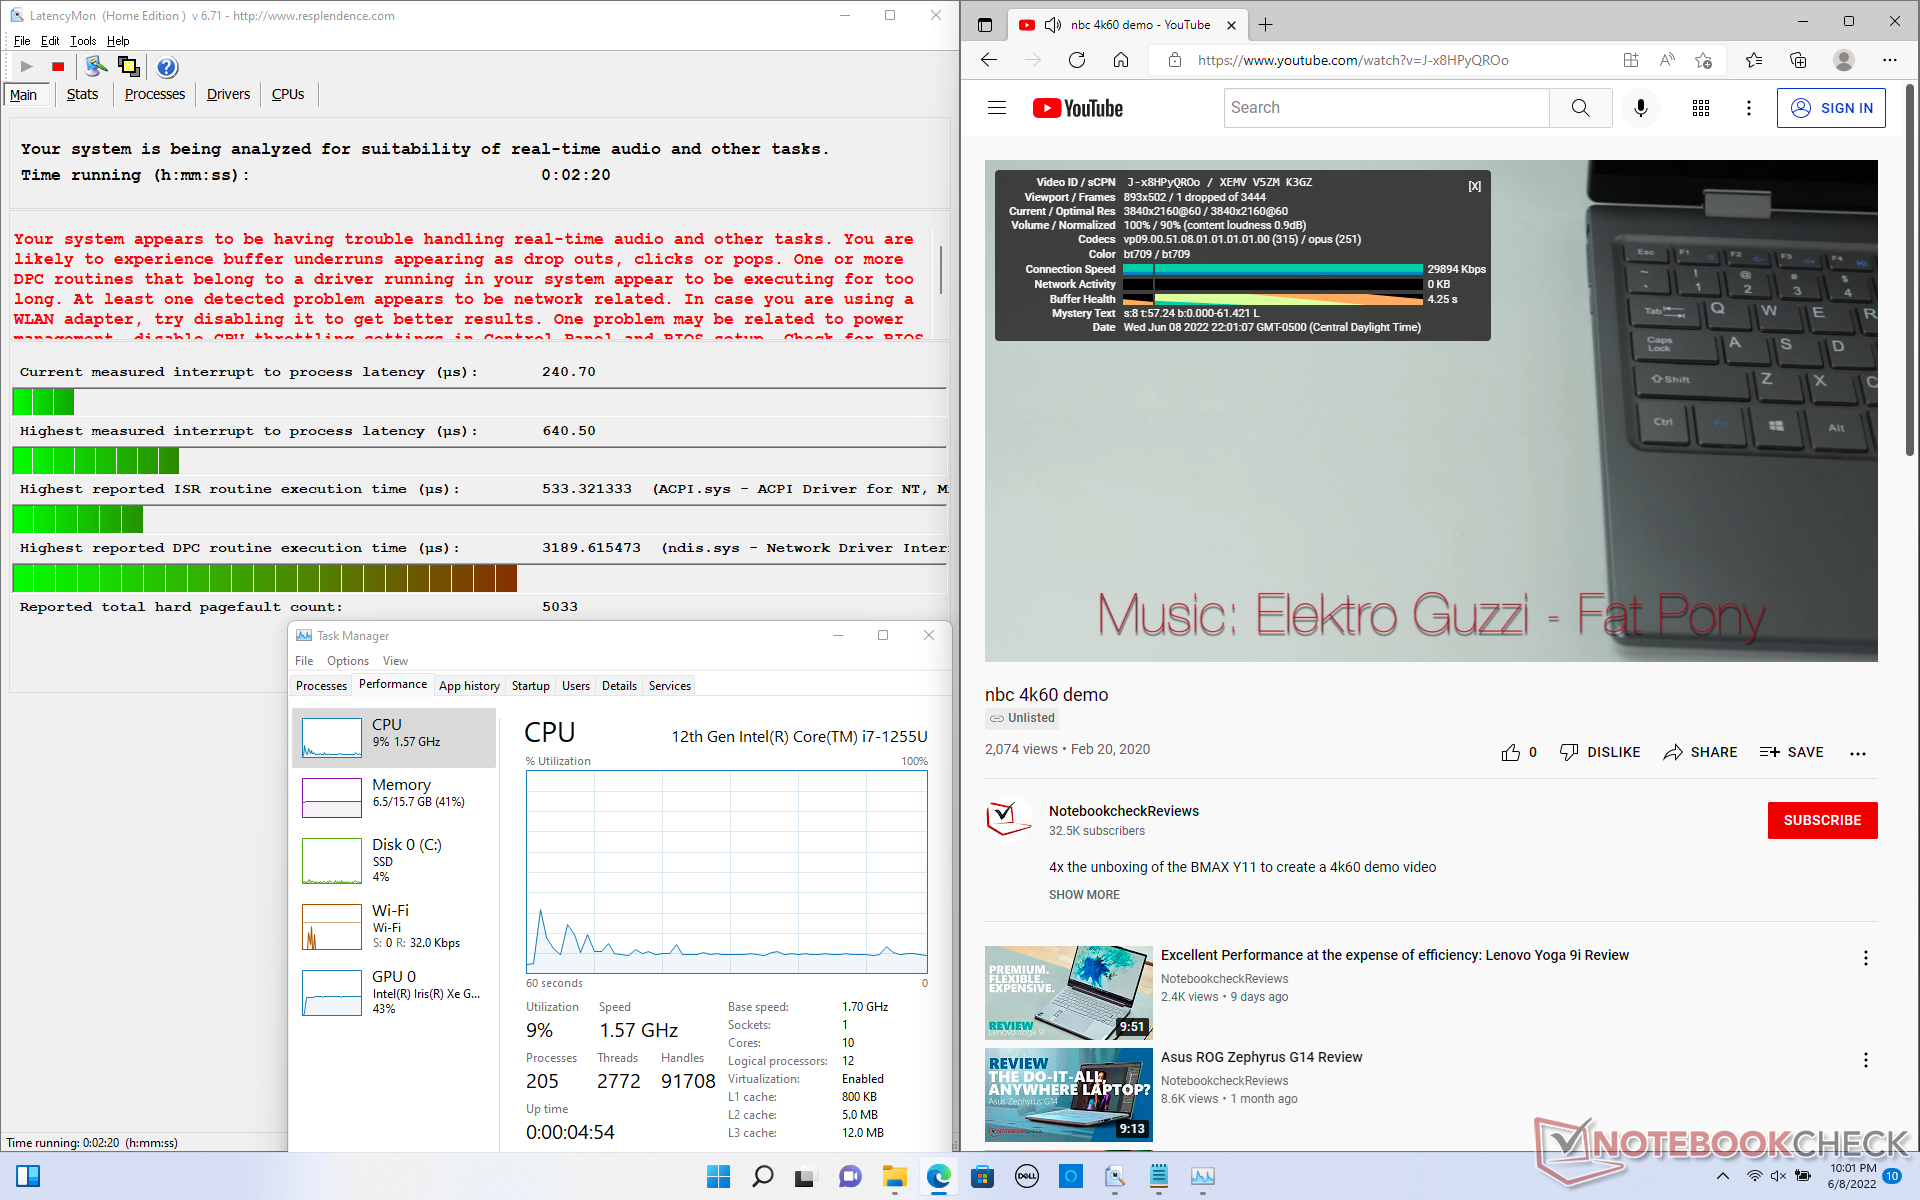Open the options menu for the Asus ROG Zephyrus G14 Review

click(1865, 1060)
